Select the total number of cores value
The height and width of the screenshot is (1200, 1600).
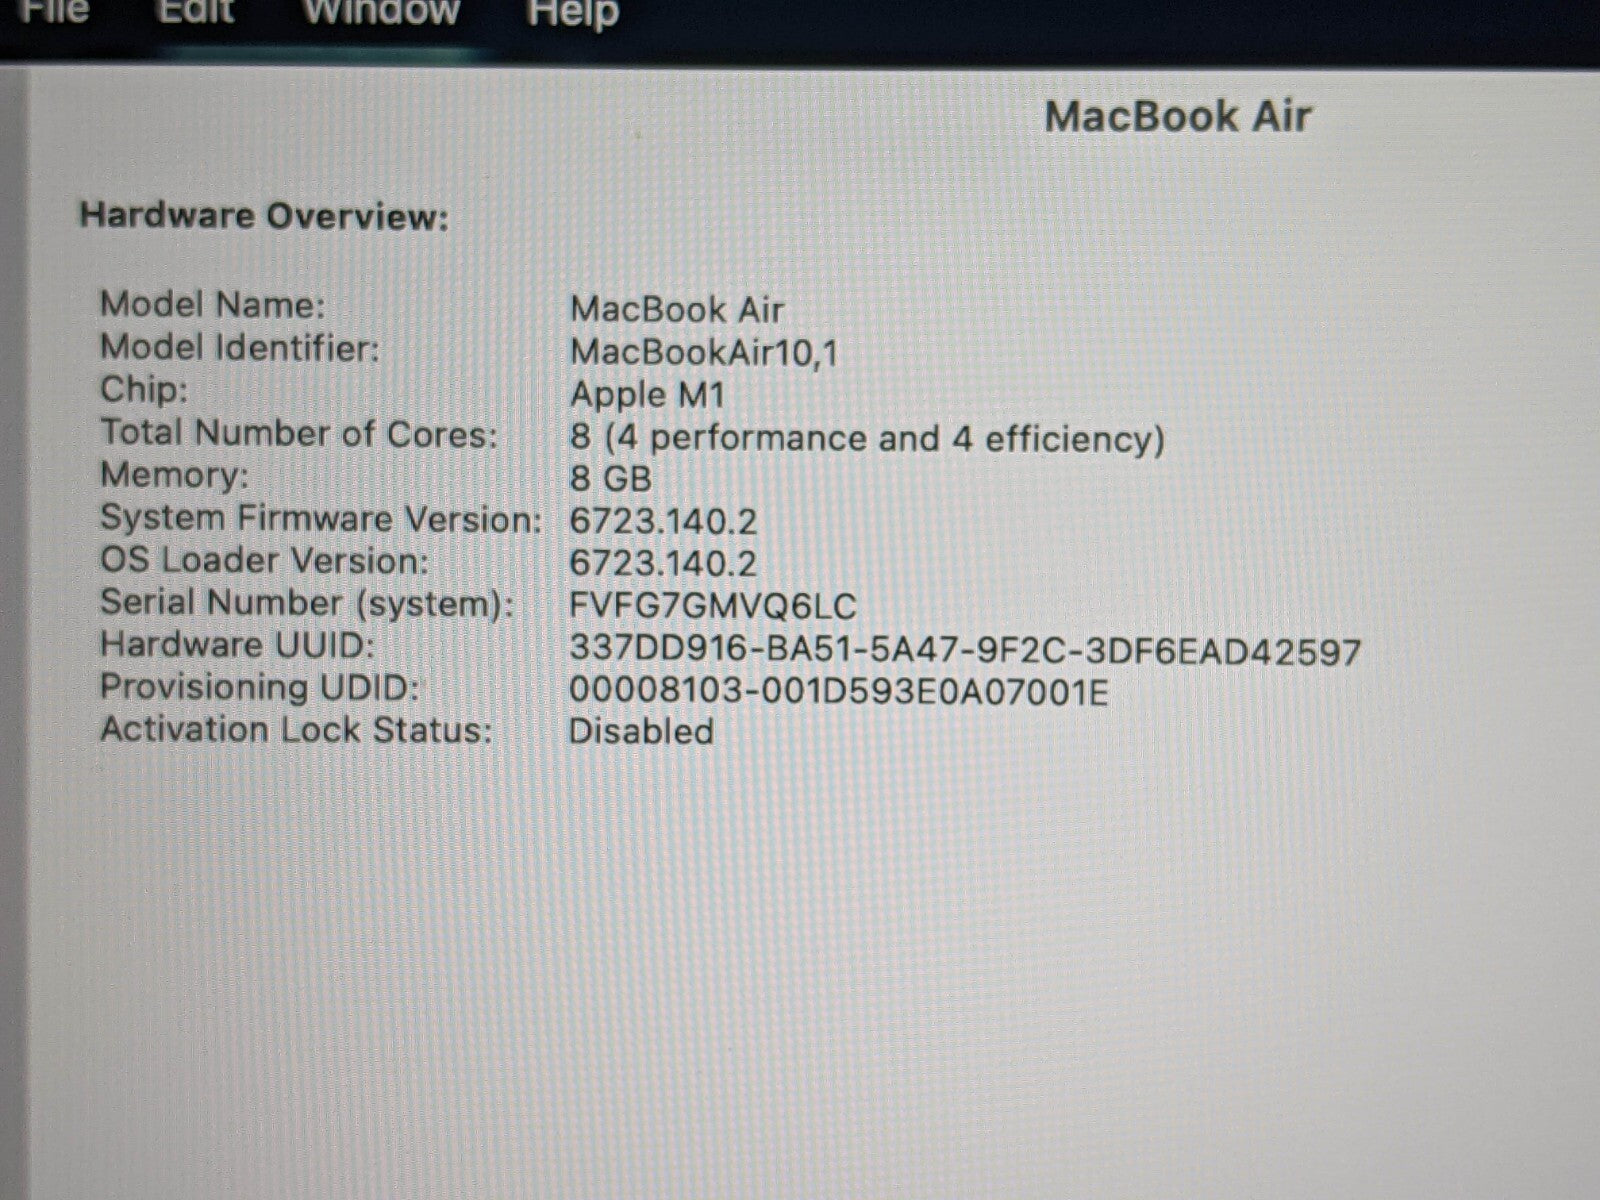(866, 438)
